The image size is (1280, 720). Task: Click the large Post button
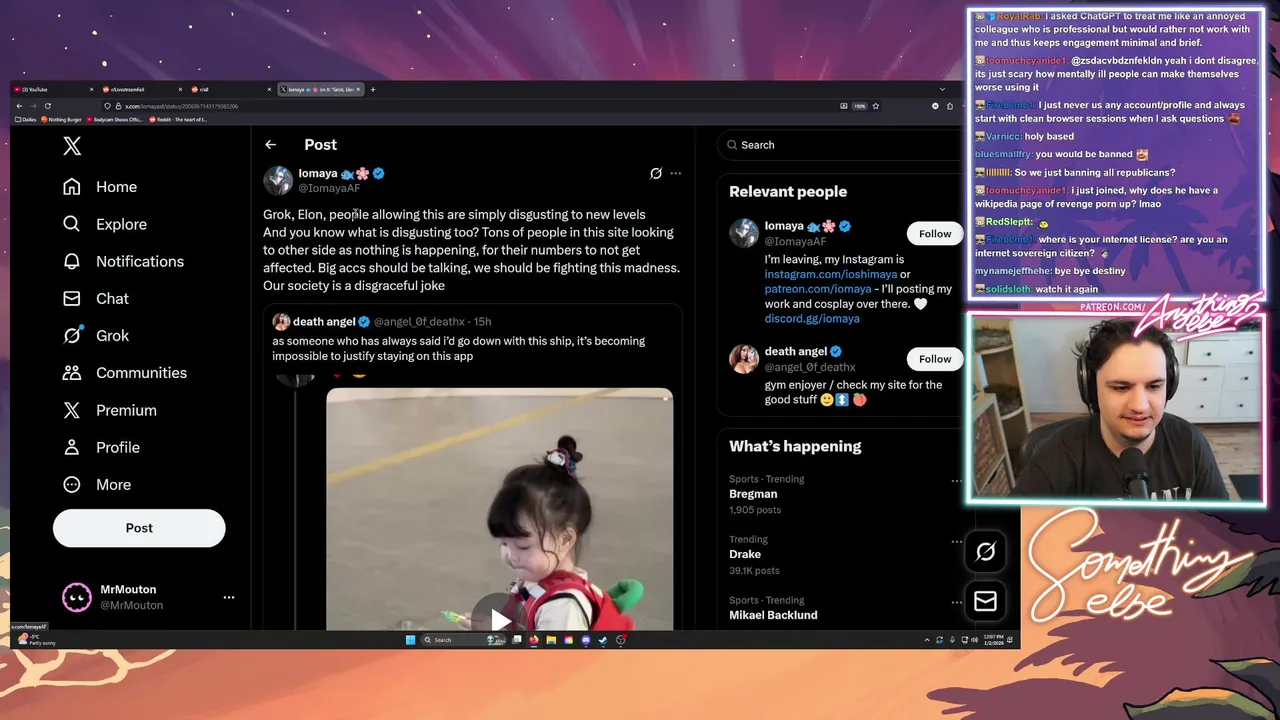pos(139,528)
